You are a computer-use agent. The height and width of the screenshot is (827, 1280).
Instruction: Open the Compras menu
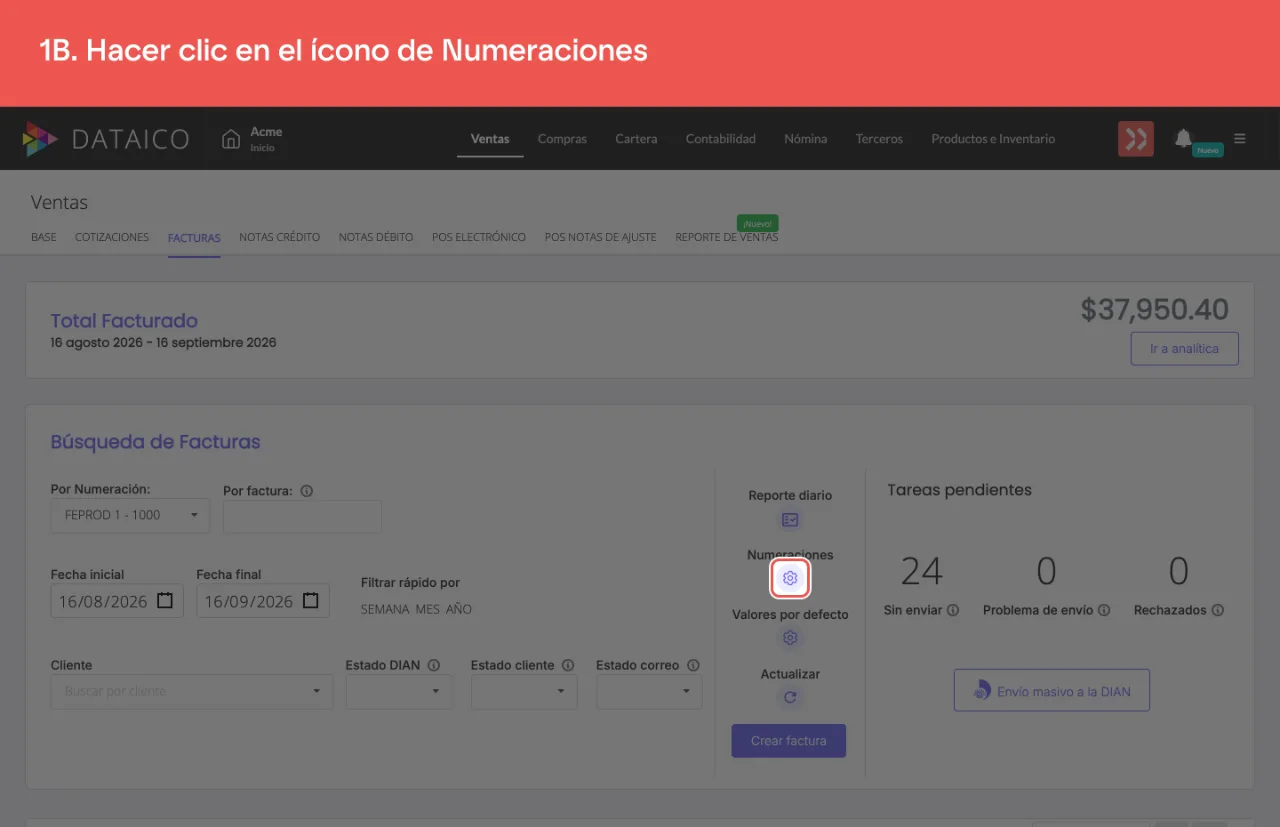click(562, 139)
